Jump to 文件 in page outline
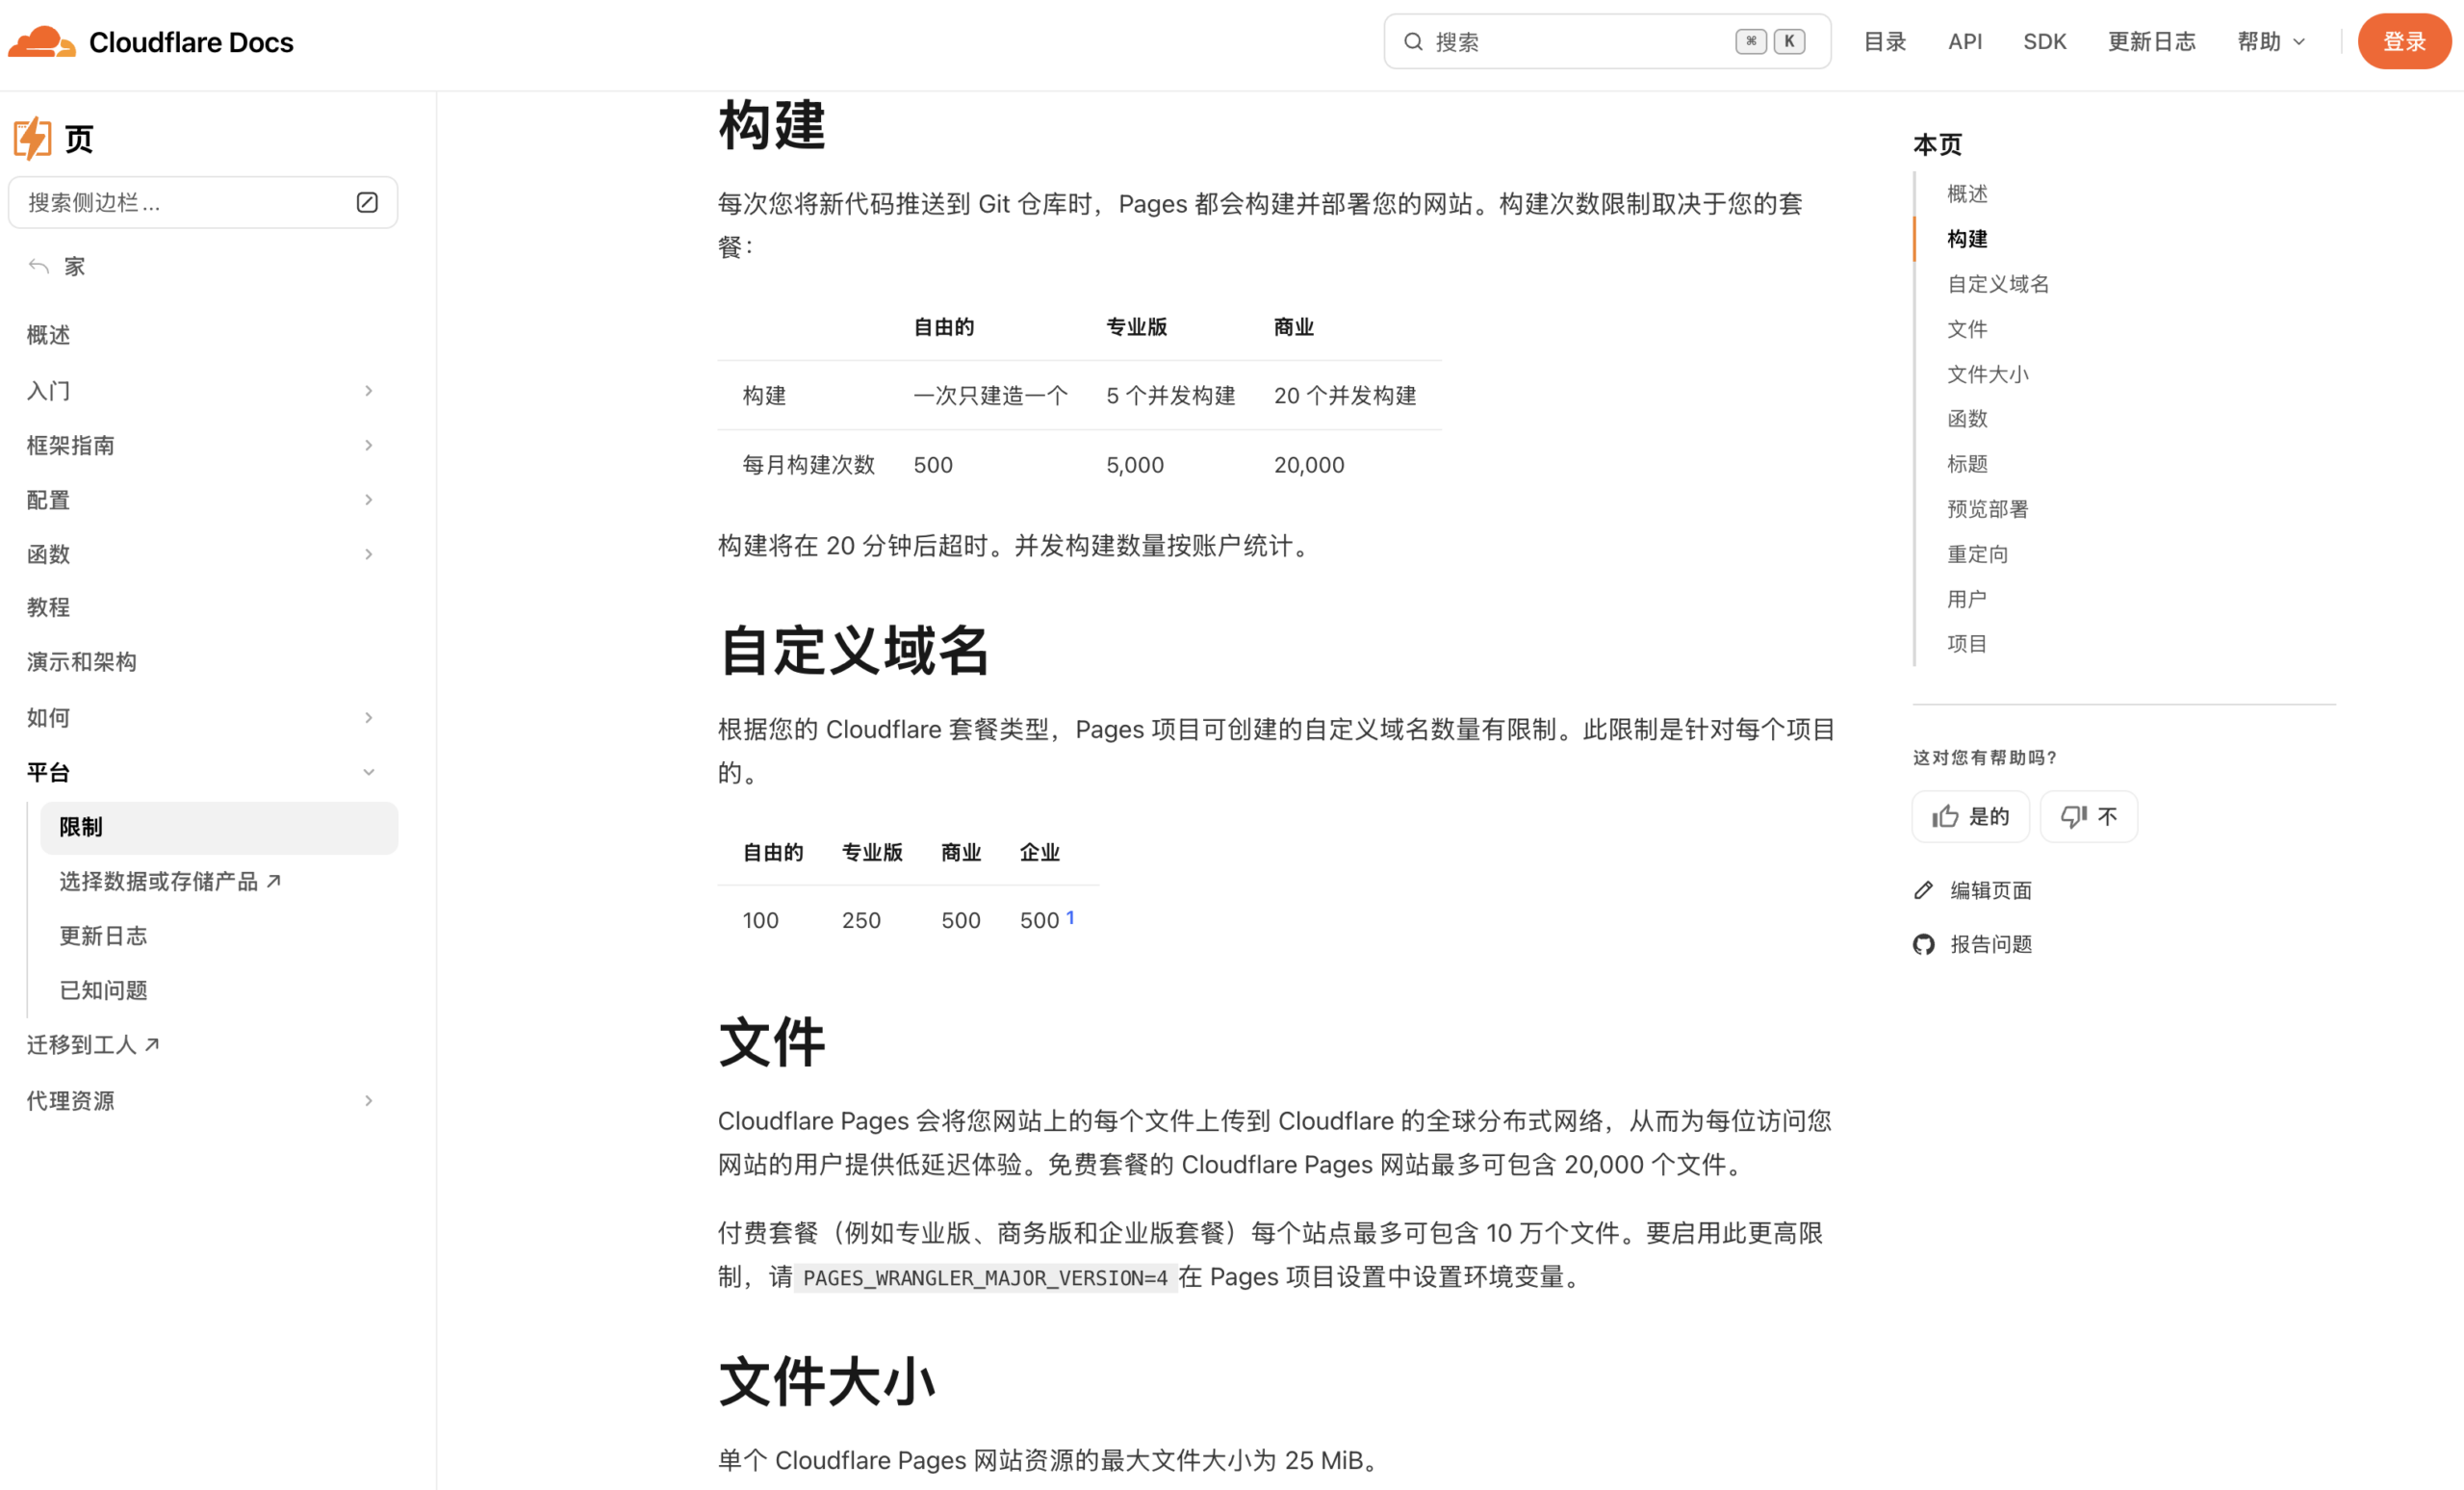Image resolution: width=2464 pixels, height=1490 pixels. coord(1967,329)
